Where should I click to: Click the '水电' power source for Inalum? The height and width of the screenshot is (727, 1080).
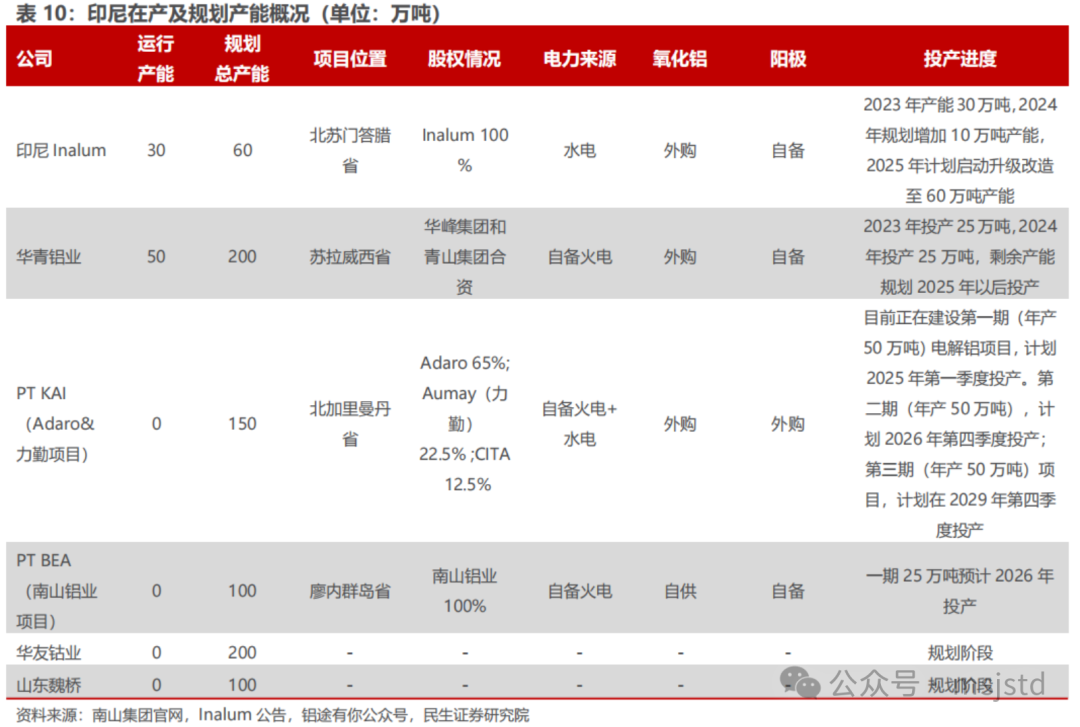point(579,150)
